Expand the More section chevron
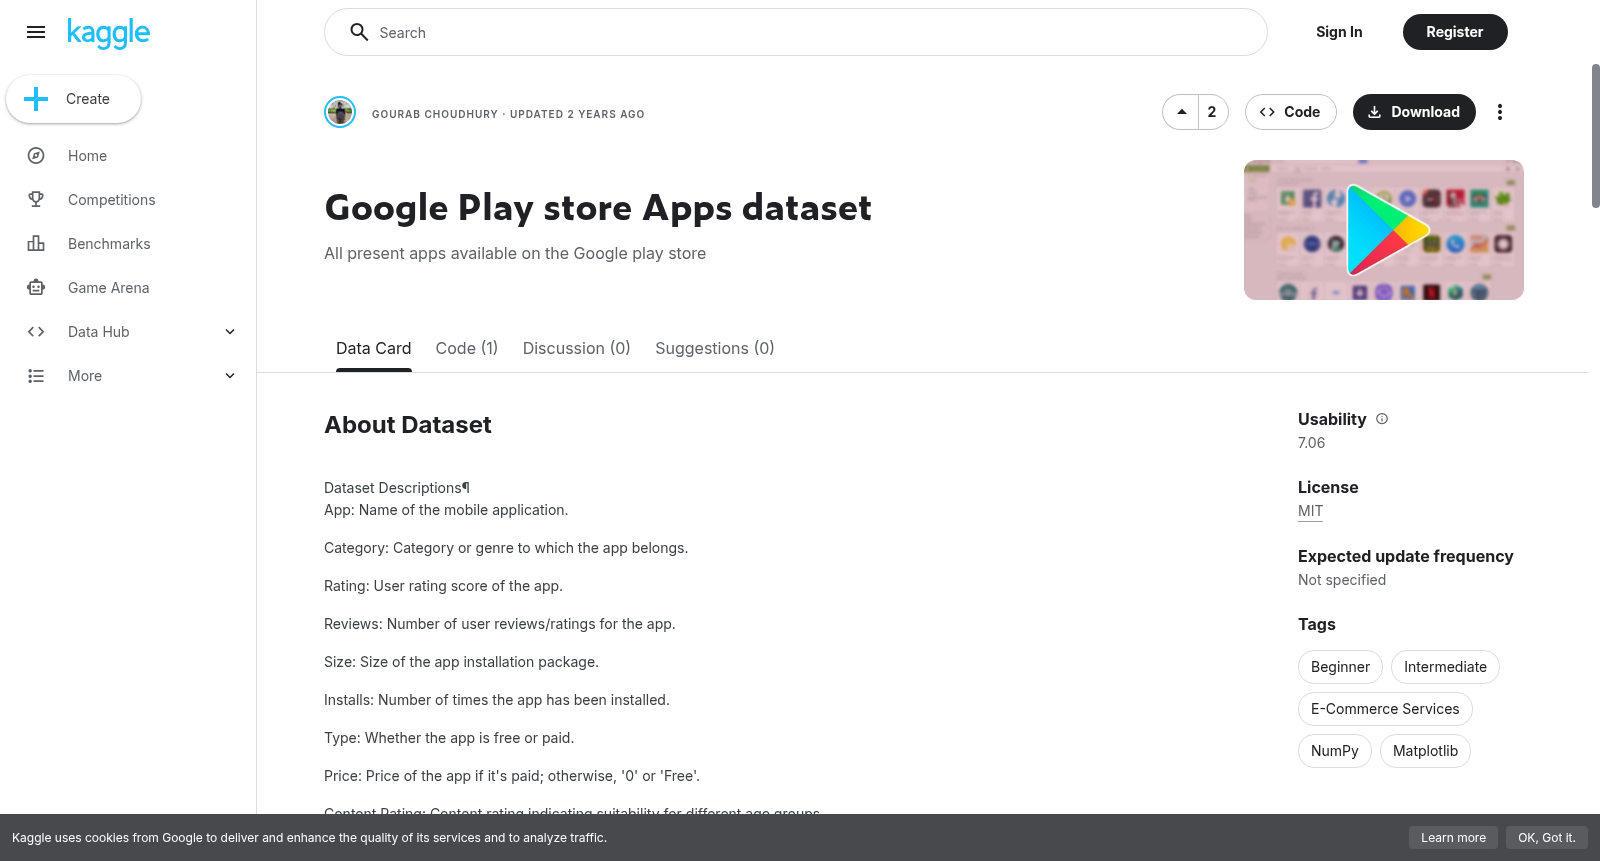 coord(230,376)
